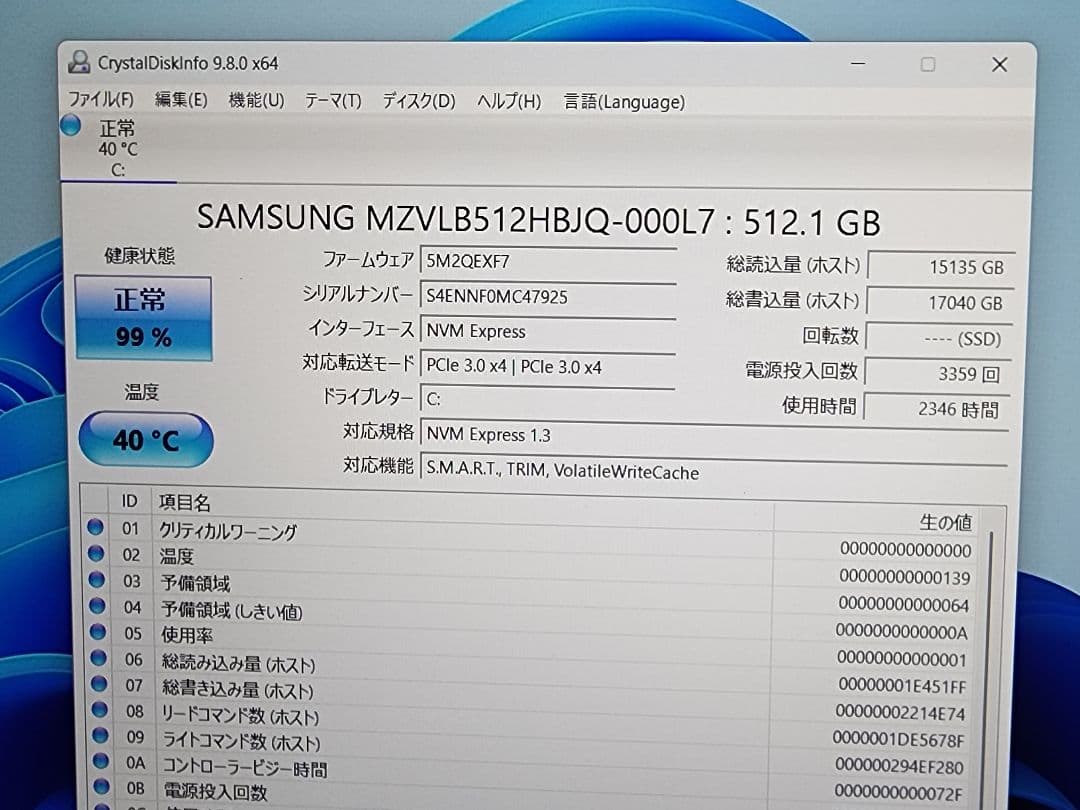Click the firmware field 5M2QEXF7

click(548, 262)
